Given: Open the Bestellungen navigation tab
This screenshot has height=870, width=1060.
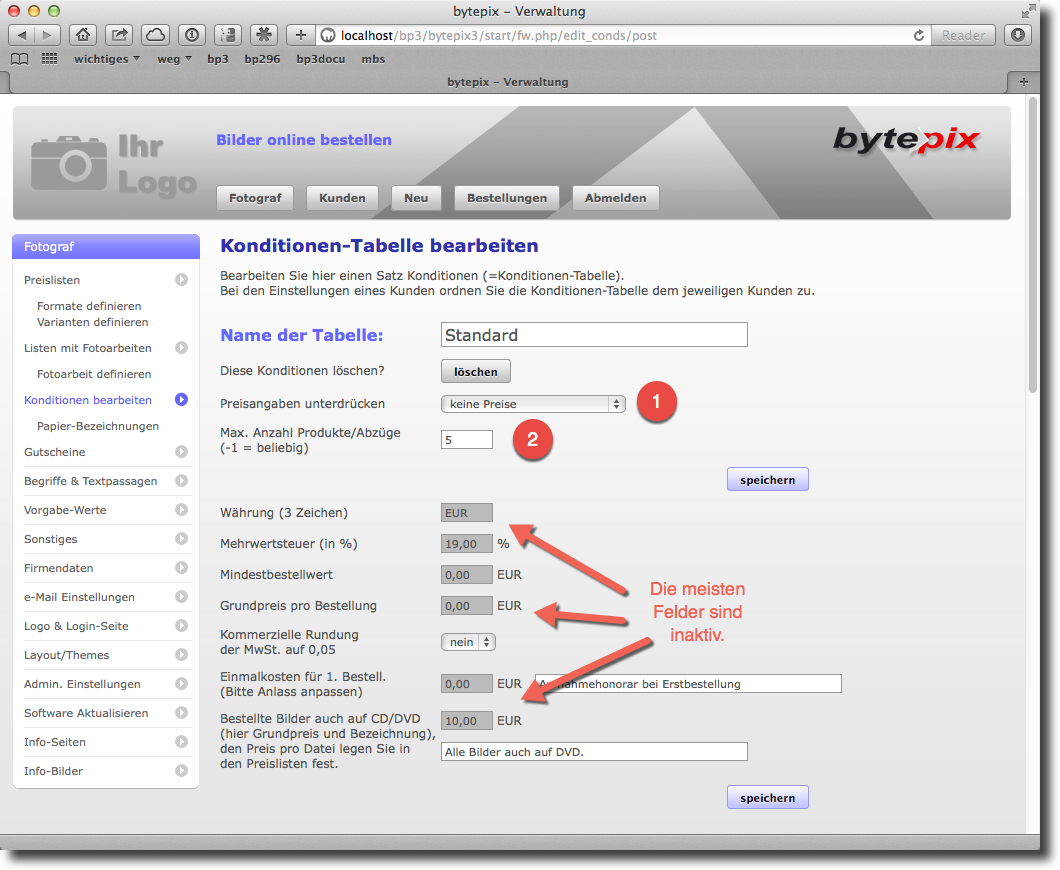Looking at the screenshot, I should [507, 198].
